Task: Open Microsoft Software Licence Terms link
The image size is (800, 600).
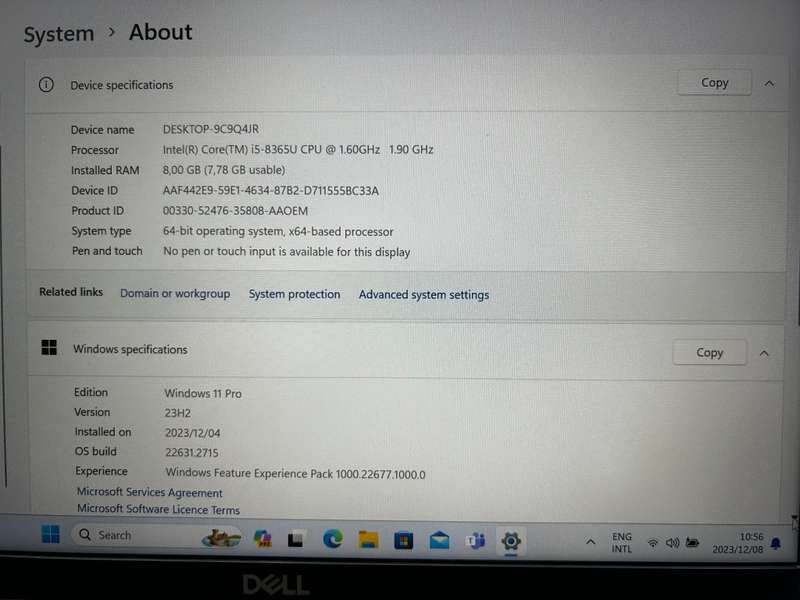Action: pos(158,509)
